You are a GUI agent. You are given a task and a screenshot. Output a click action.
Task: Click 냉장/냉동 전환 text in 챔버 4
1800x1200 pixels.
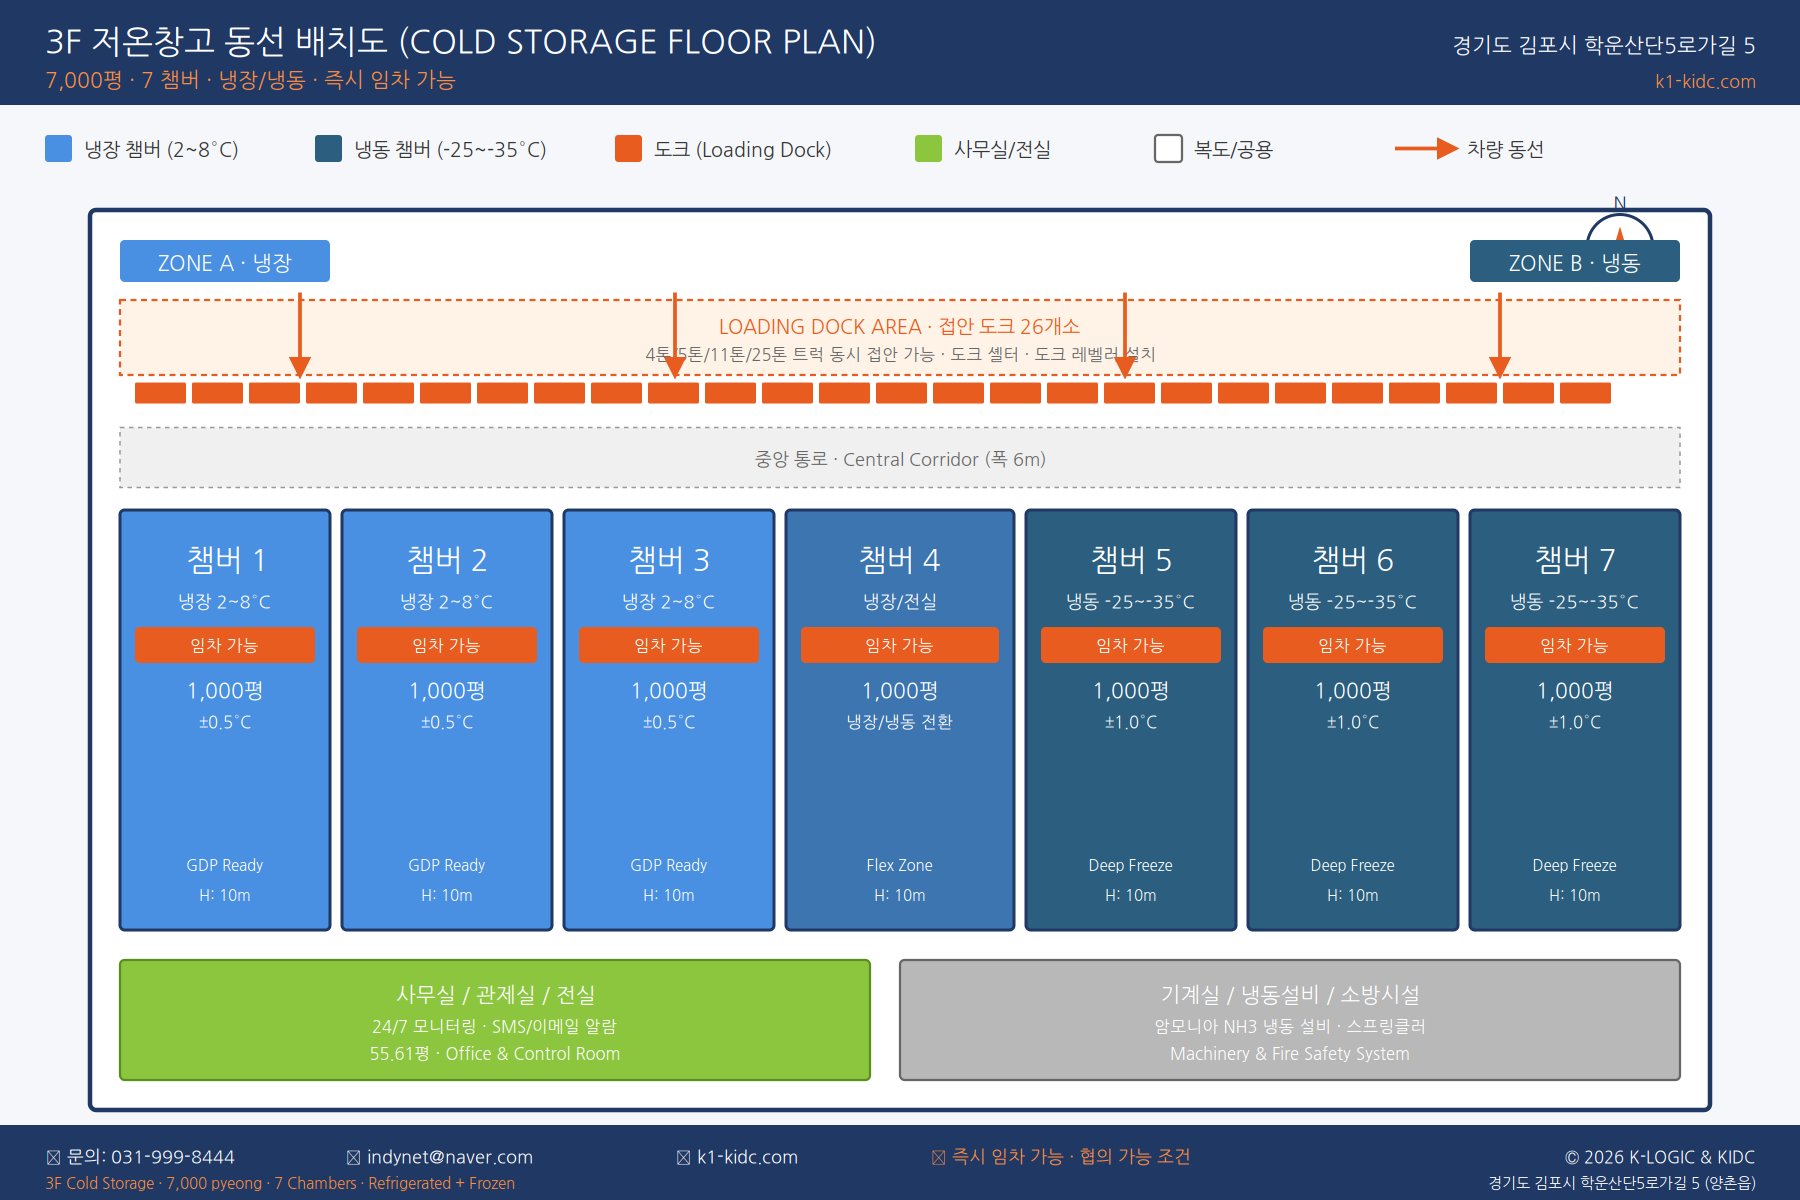(900, 722)
